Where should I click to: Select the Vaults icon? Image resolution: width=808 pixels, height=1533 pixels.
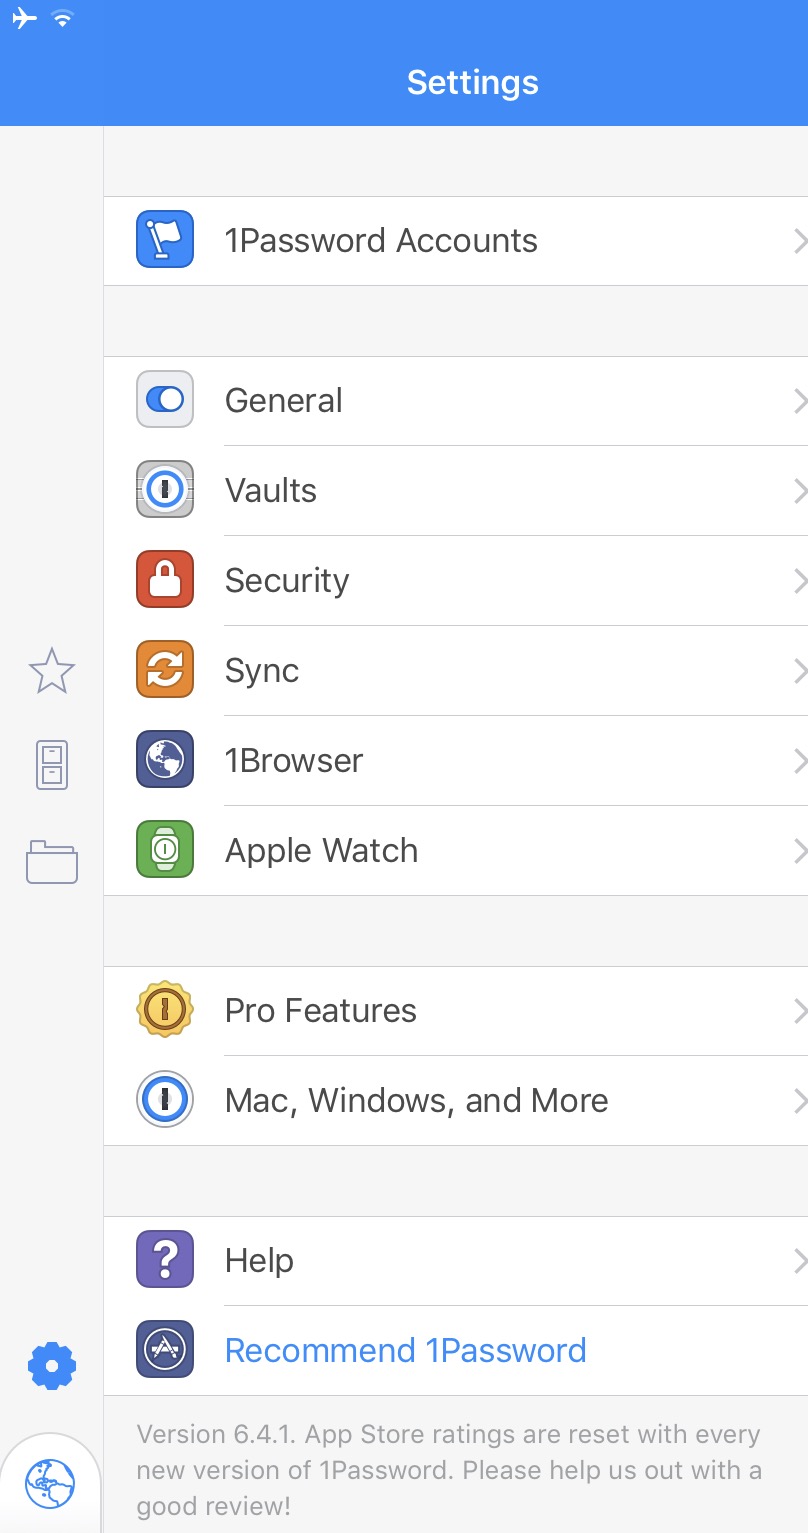[164, 490]
